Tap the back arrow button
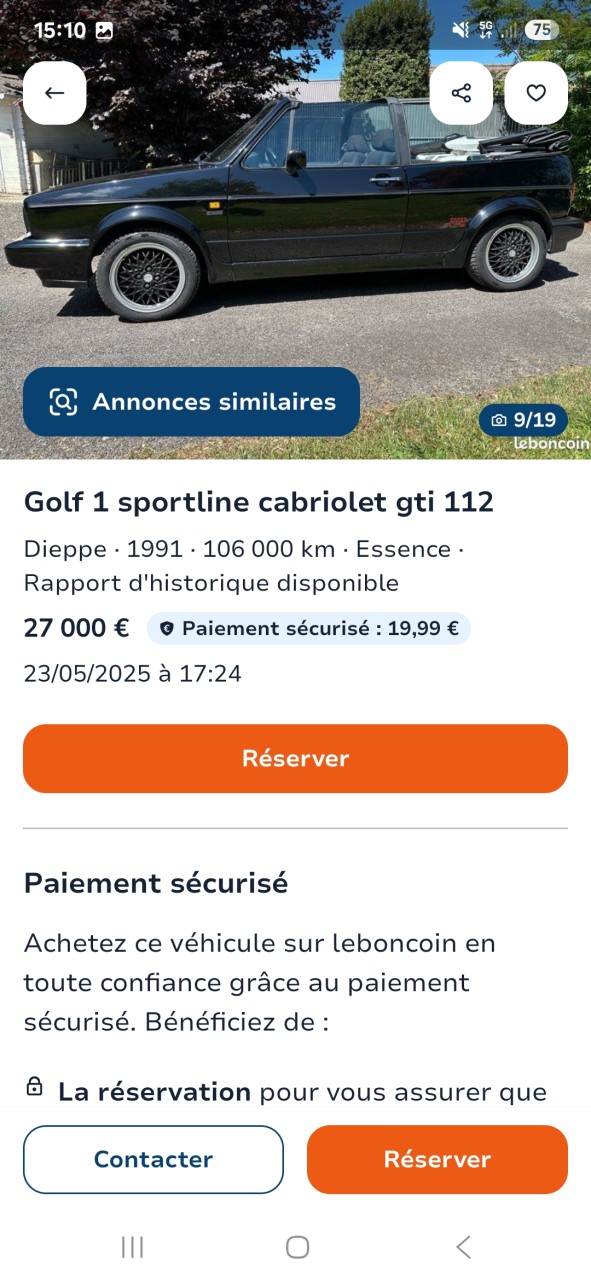This screenshot has width=591, height=1280. [x=54, y=93]
